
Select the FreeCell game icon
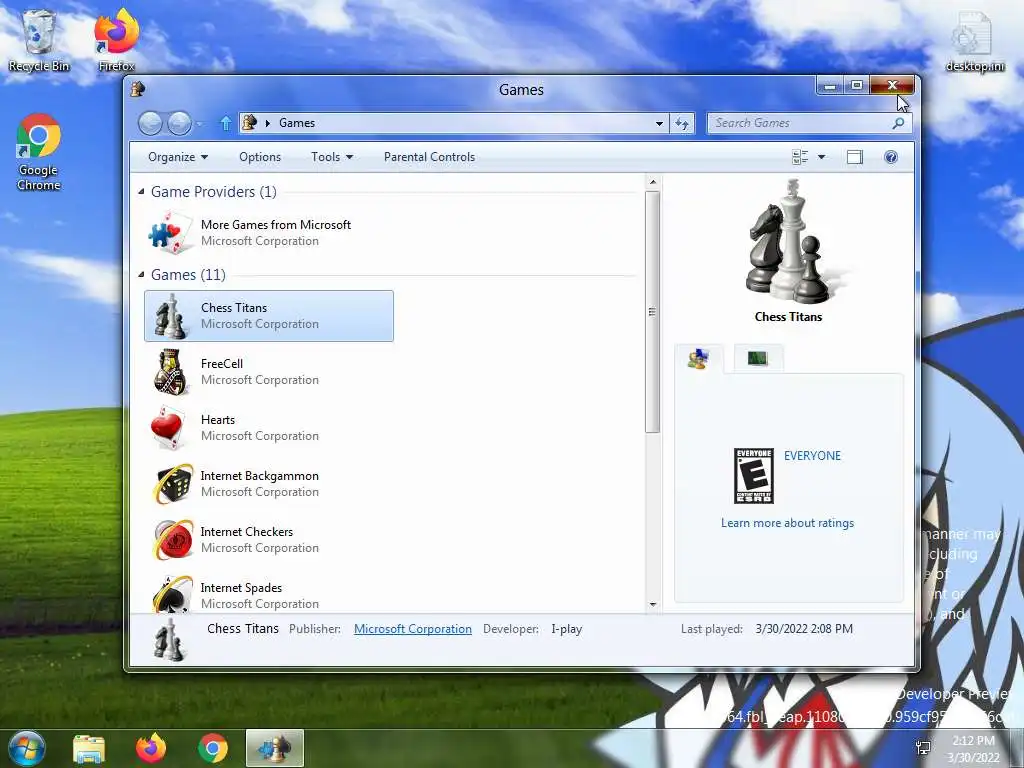point(169,372)
